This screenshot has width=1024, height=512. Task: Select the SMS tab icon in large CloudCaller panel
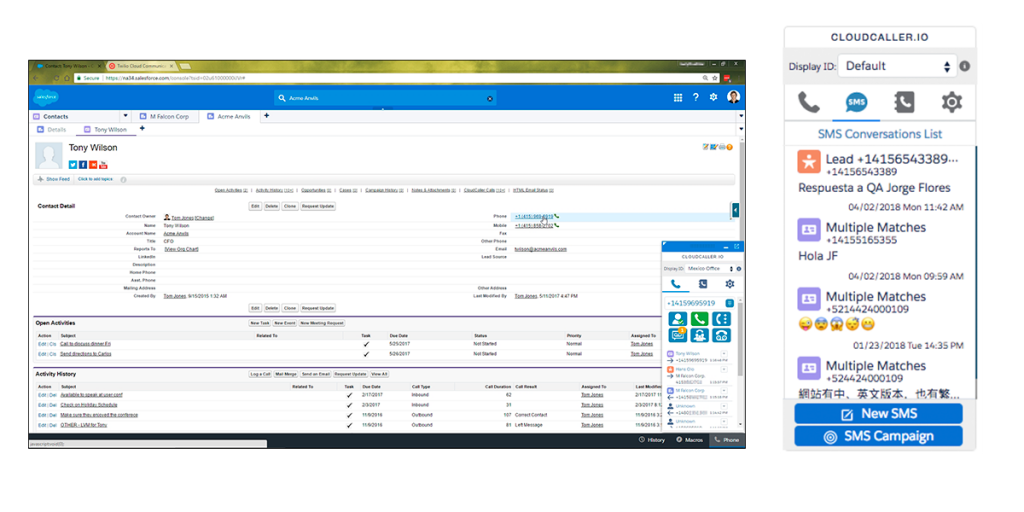(856, 103)
